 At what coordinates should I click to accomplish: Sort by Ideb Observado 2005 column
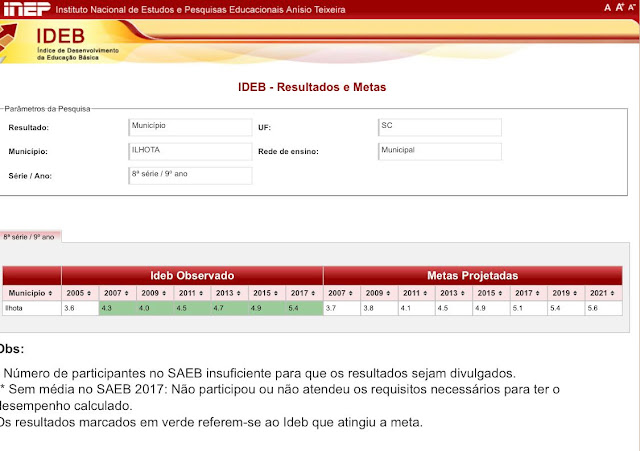pyautogui.click(x=80, y=293)
